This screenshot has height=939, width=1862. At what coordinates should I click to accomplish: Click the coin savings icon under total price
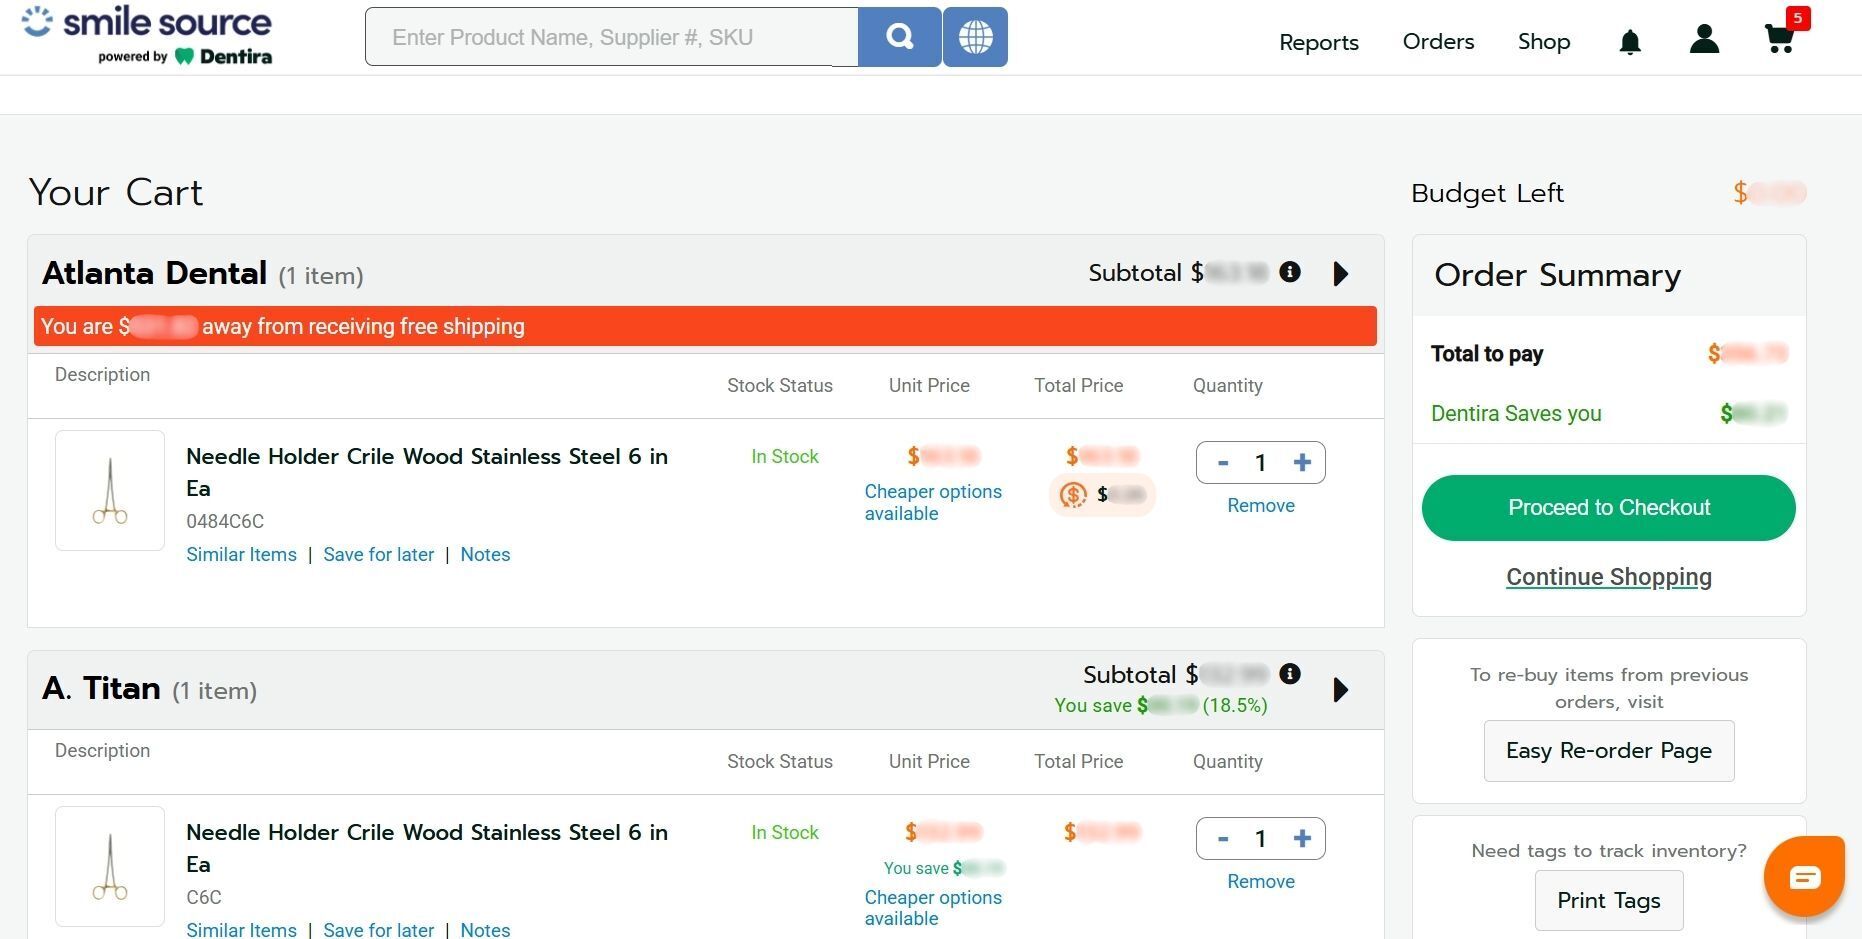pos(1074,494)
